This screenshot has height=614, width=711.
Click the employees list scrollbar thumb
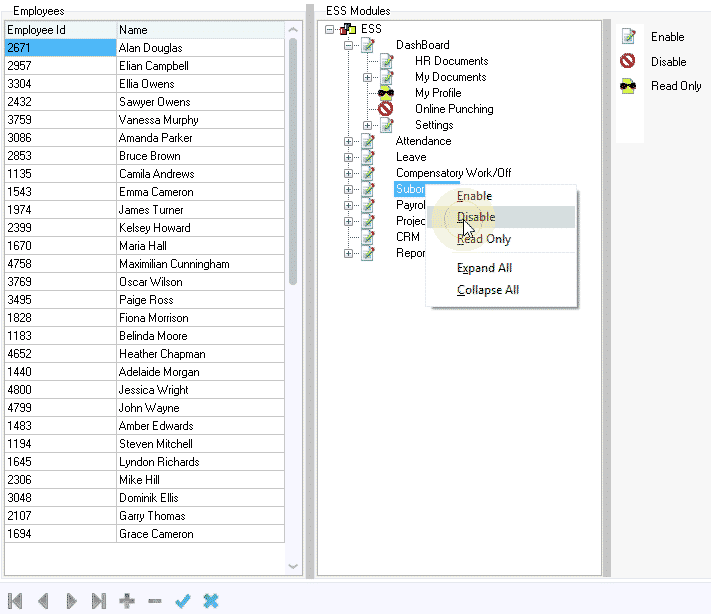293,161
